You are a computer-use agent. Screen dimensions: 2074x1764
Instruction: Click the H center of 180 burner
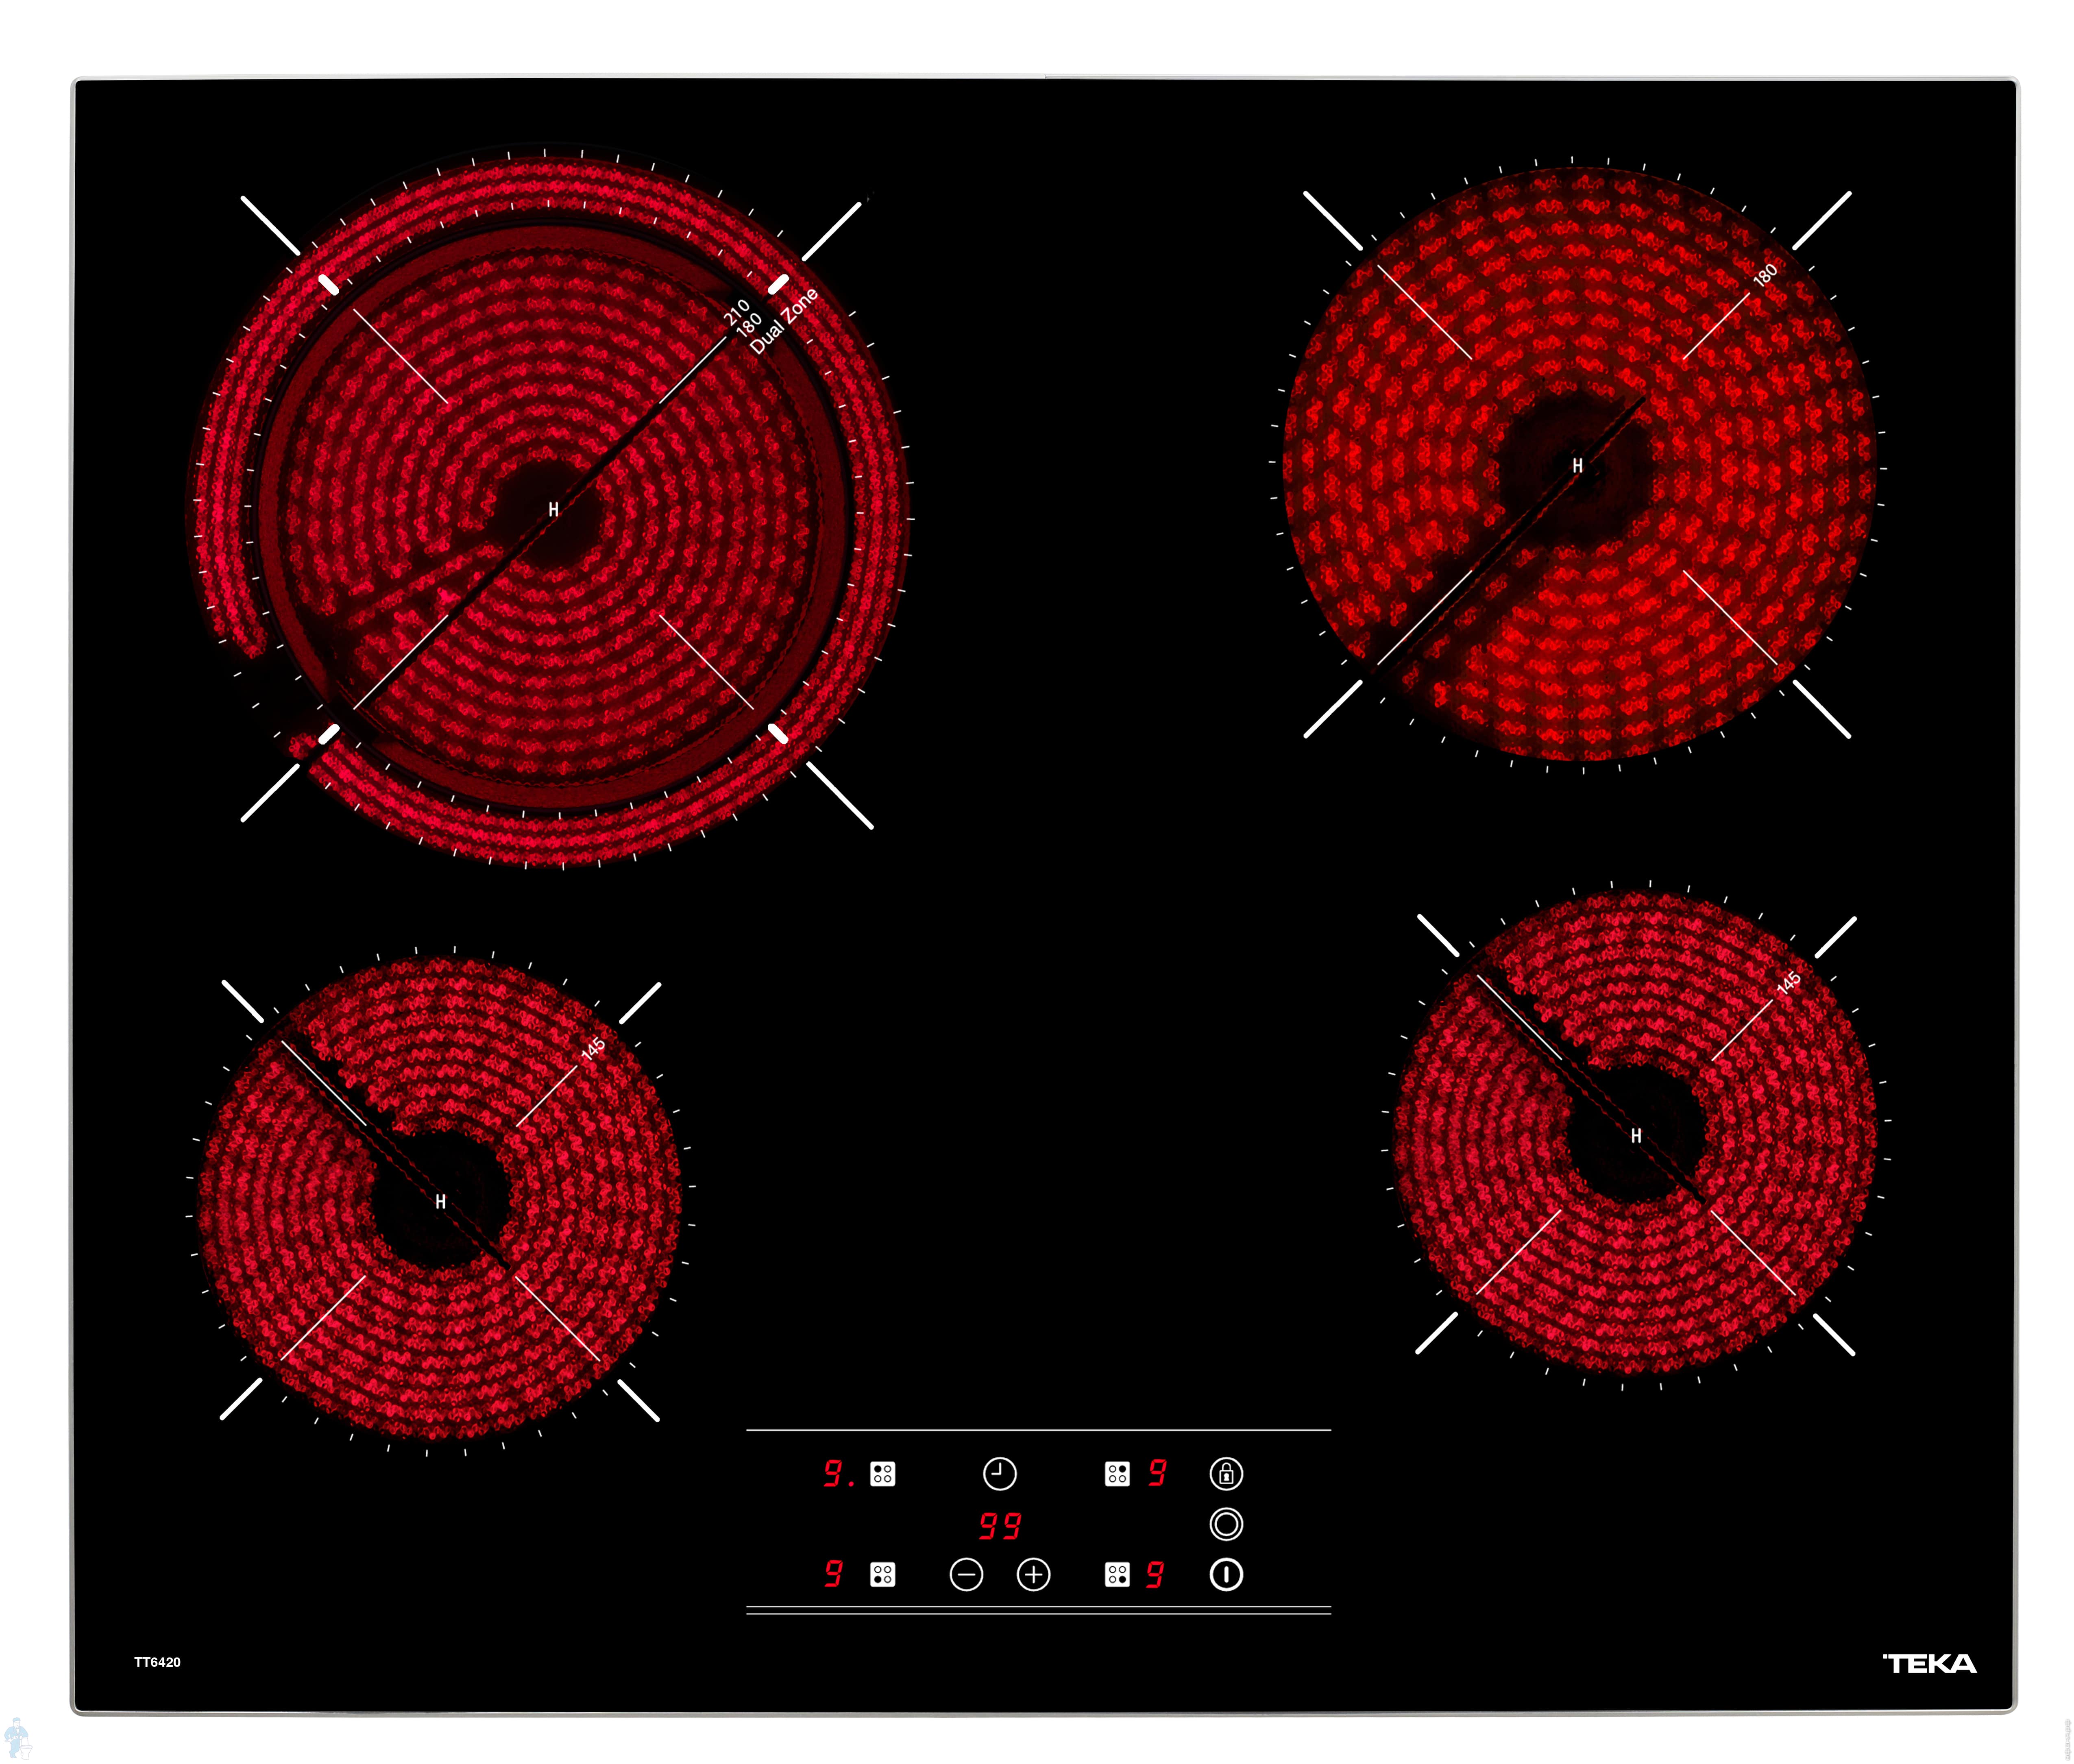1577,466
